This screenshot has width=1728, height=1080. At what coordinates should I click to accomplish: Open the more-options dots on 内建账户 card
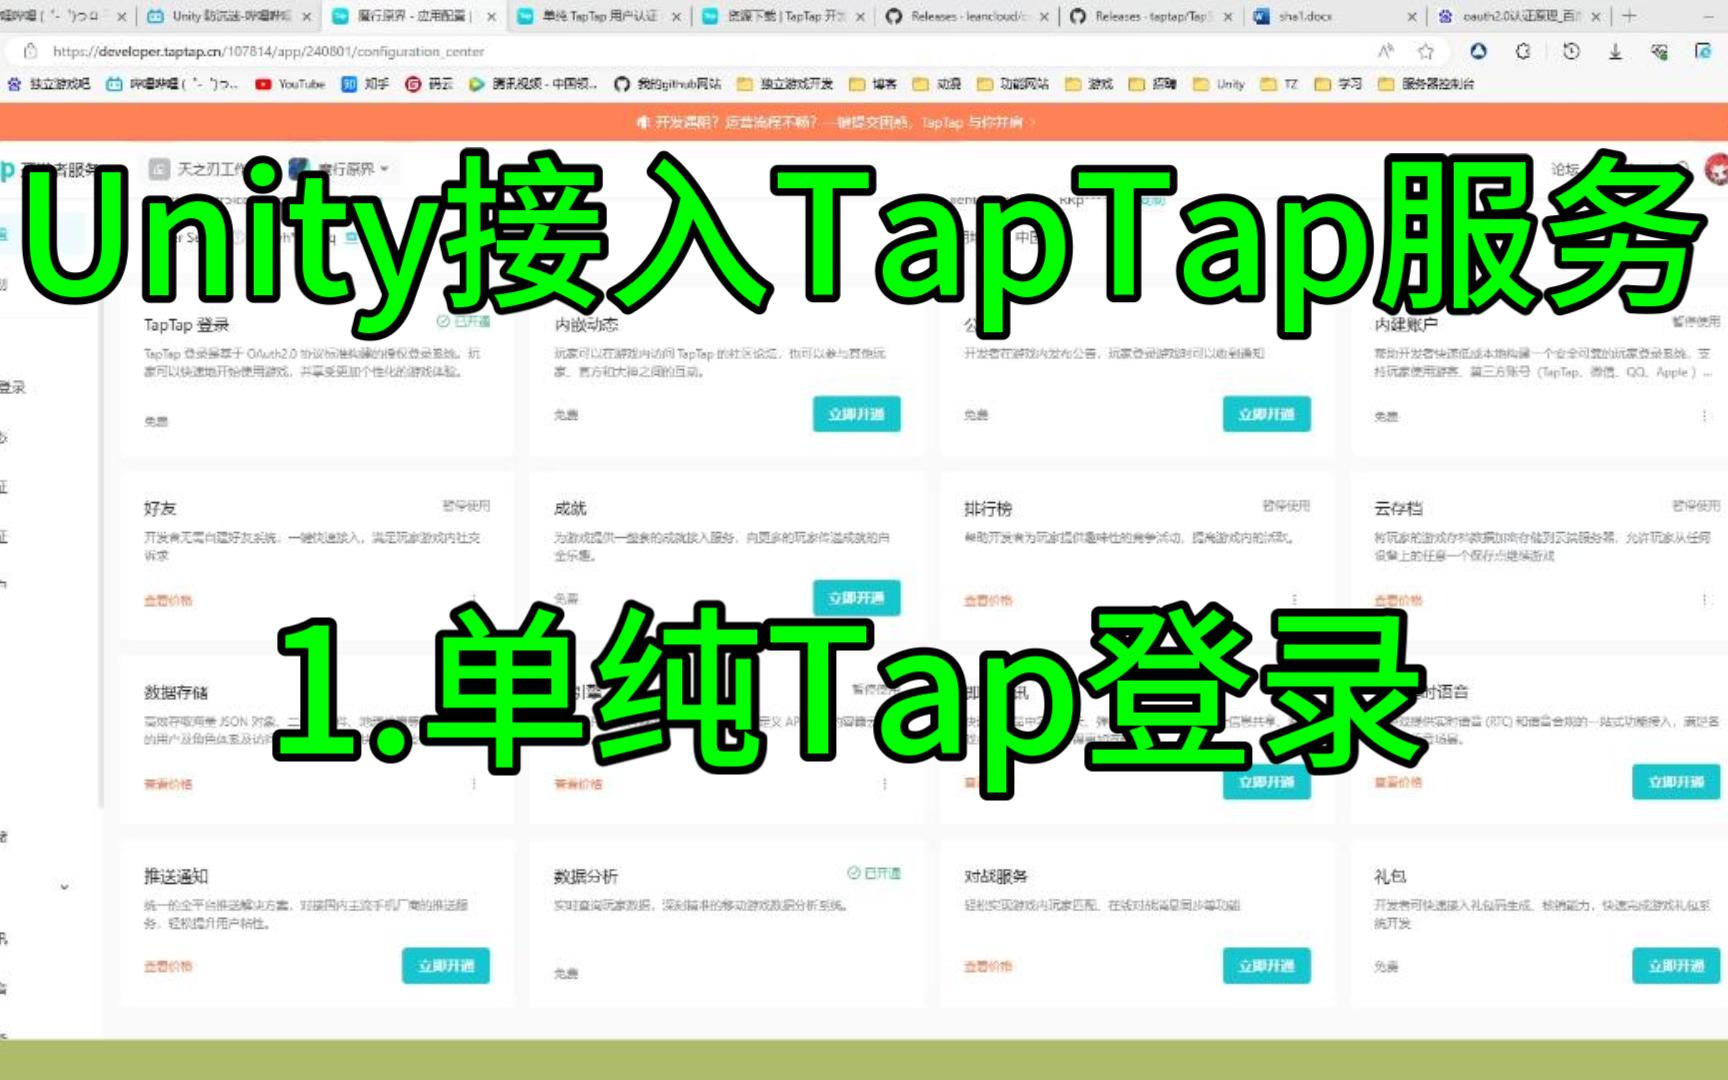click(x=1705, y=416)
